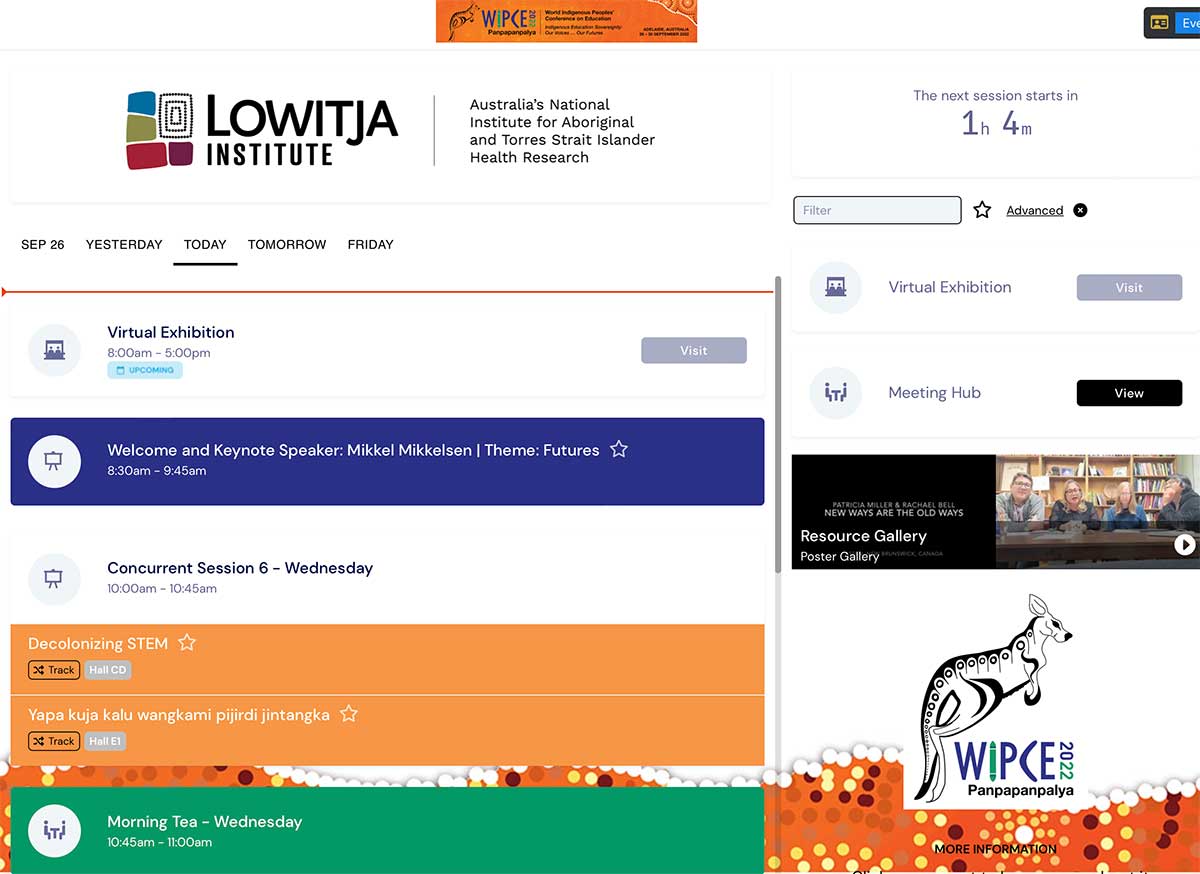The image size is (1200, 874).
Task: Favorite the Welcome and Keynote session star
Action: (x=619, y=449)
